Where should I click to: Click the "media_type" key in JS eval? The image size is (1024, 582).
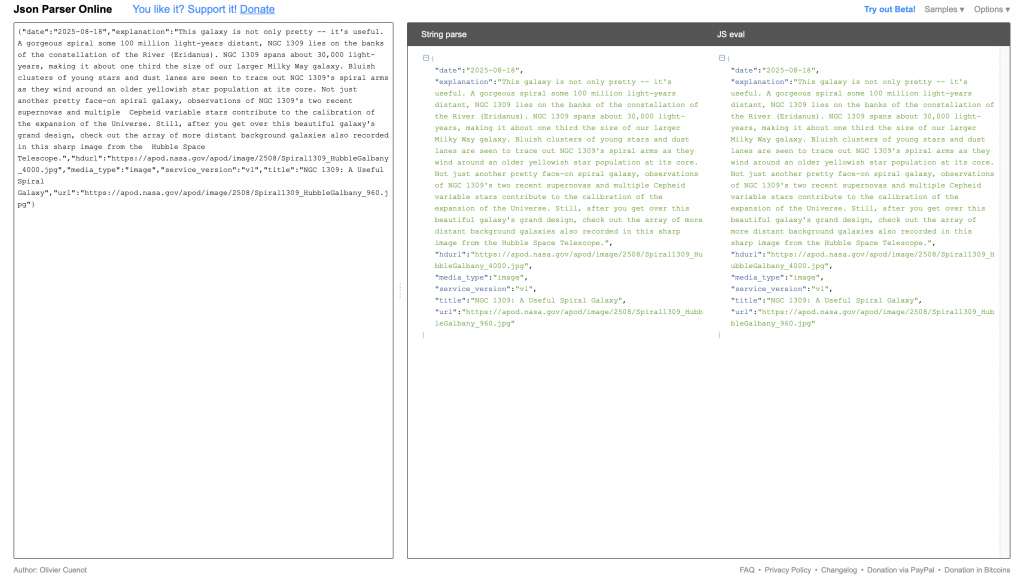click(x=758, y=278)
